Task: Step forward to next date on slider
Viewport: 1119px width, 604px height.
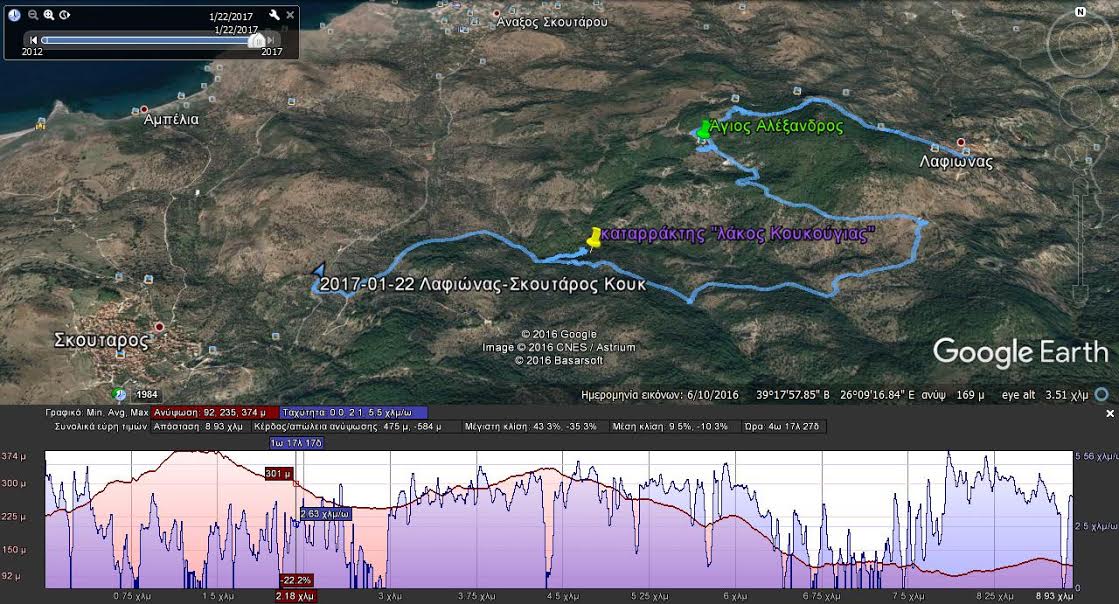Action: [x=271, y=41]
